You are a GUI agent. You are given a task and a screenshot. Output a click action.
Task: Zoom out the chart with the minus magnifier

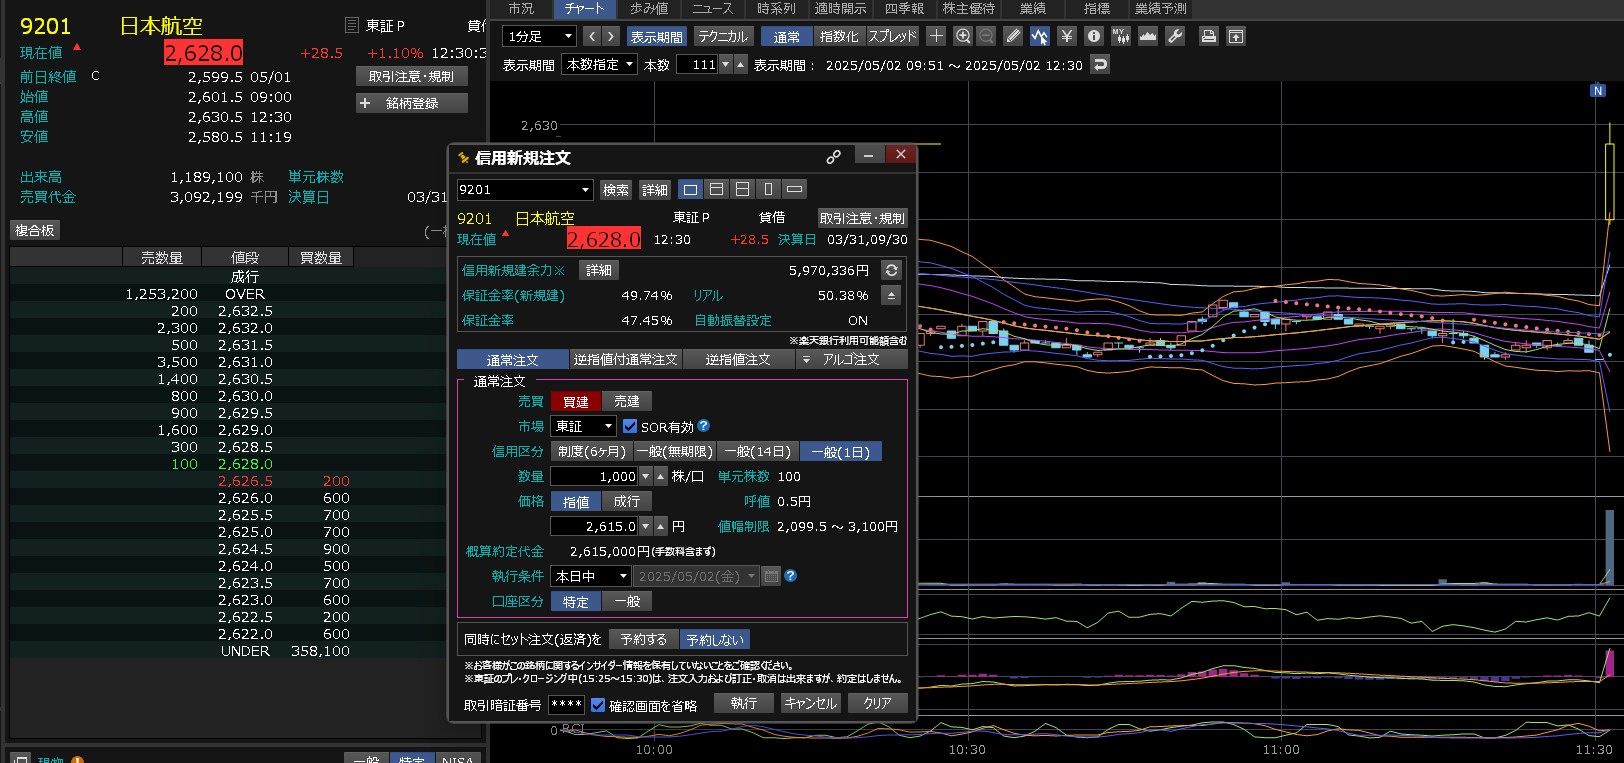[986, 36]
